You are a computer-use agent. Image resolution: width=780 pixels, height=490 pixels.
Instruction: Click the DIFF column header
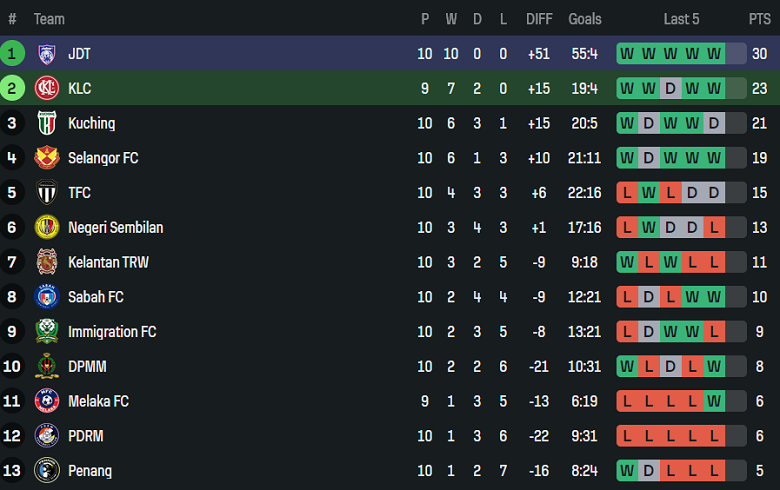click(539, 19)
